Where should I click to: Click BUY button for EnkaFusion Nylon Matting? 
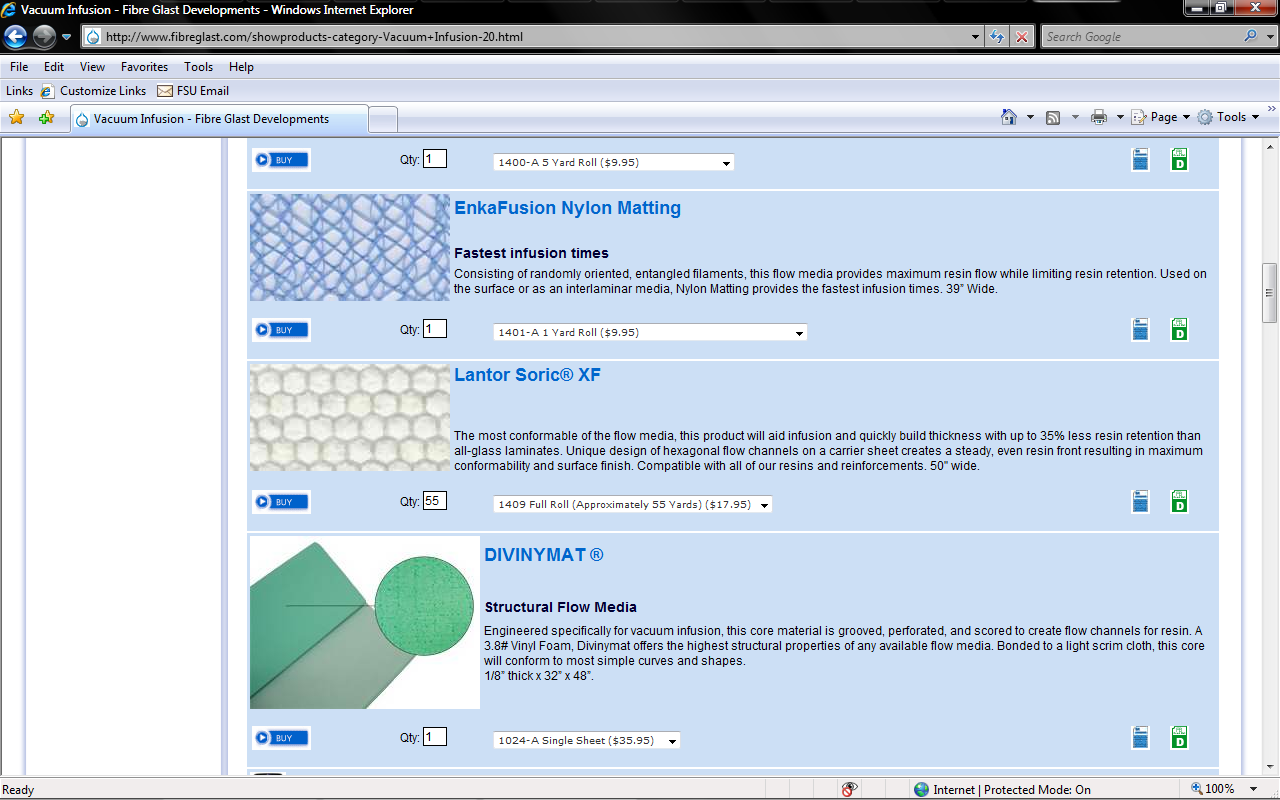tap(281, 330)
